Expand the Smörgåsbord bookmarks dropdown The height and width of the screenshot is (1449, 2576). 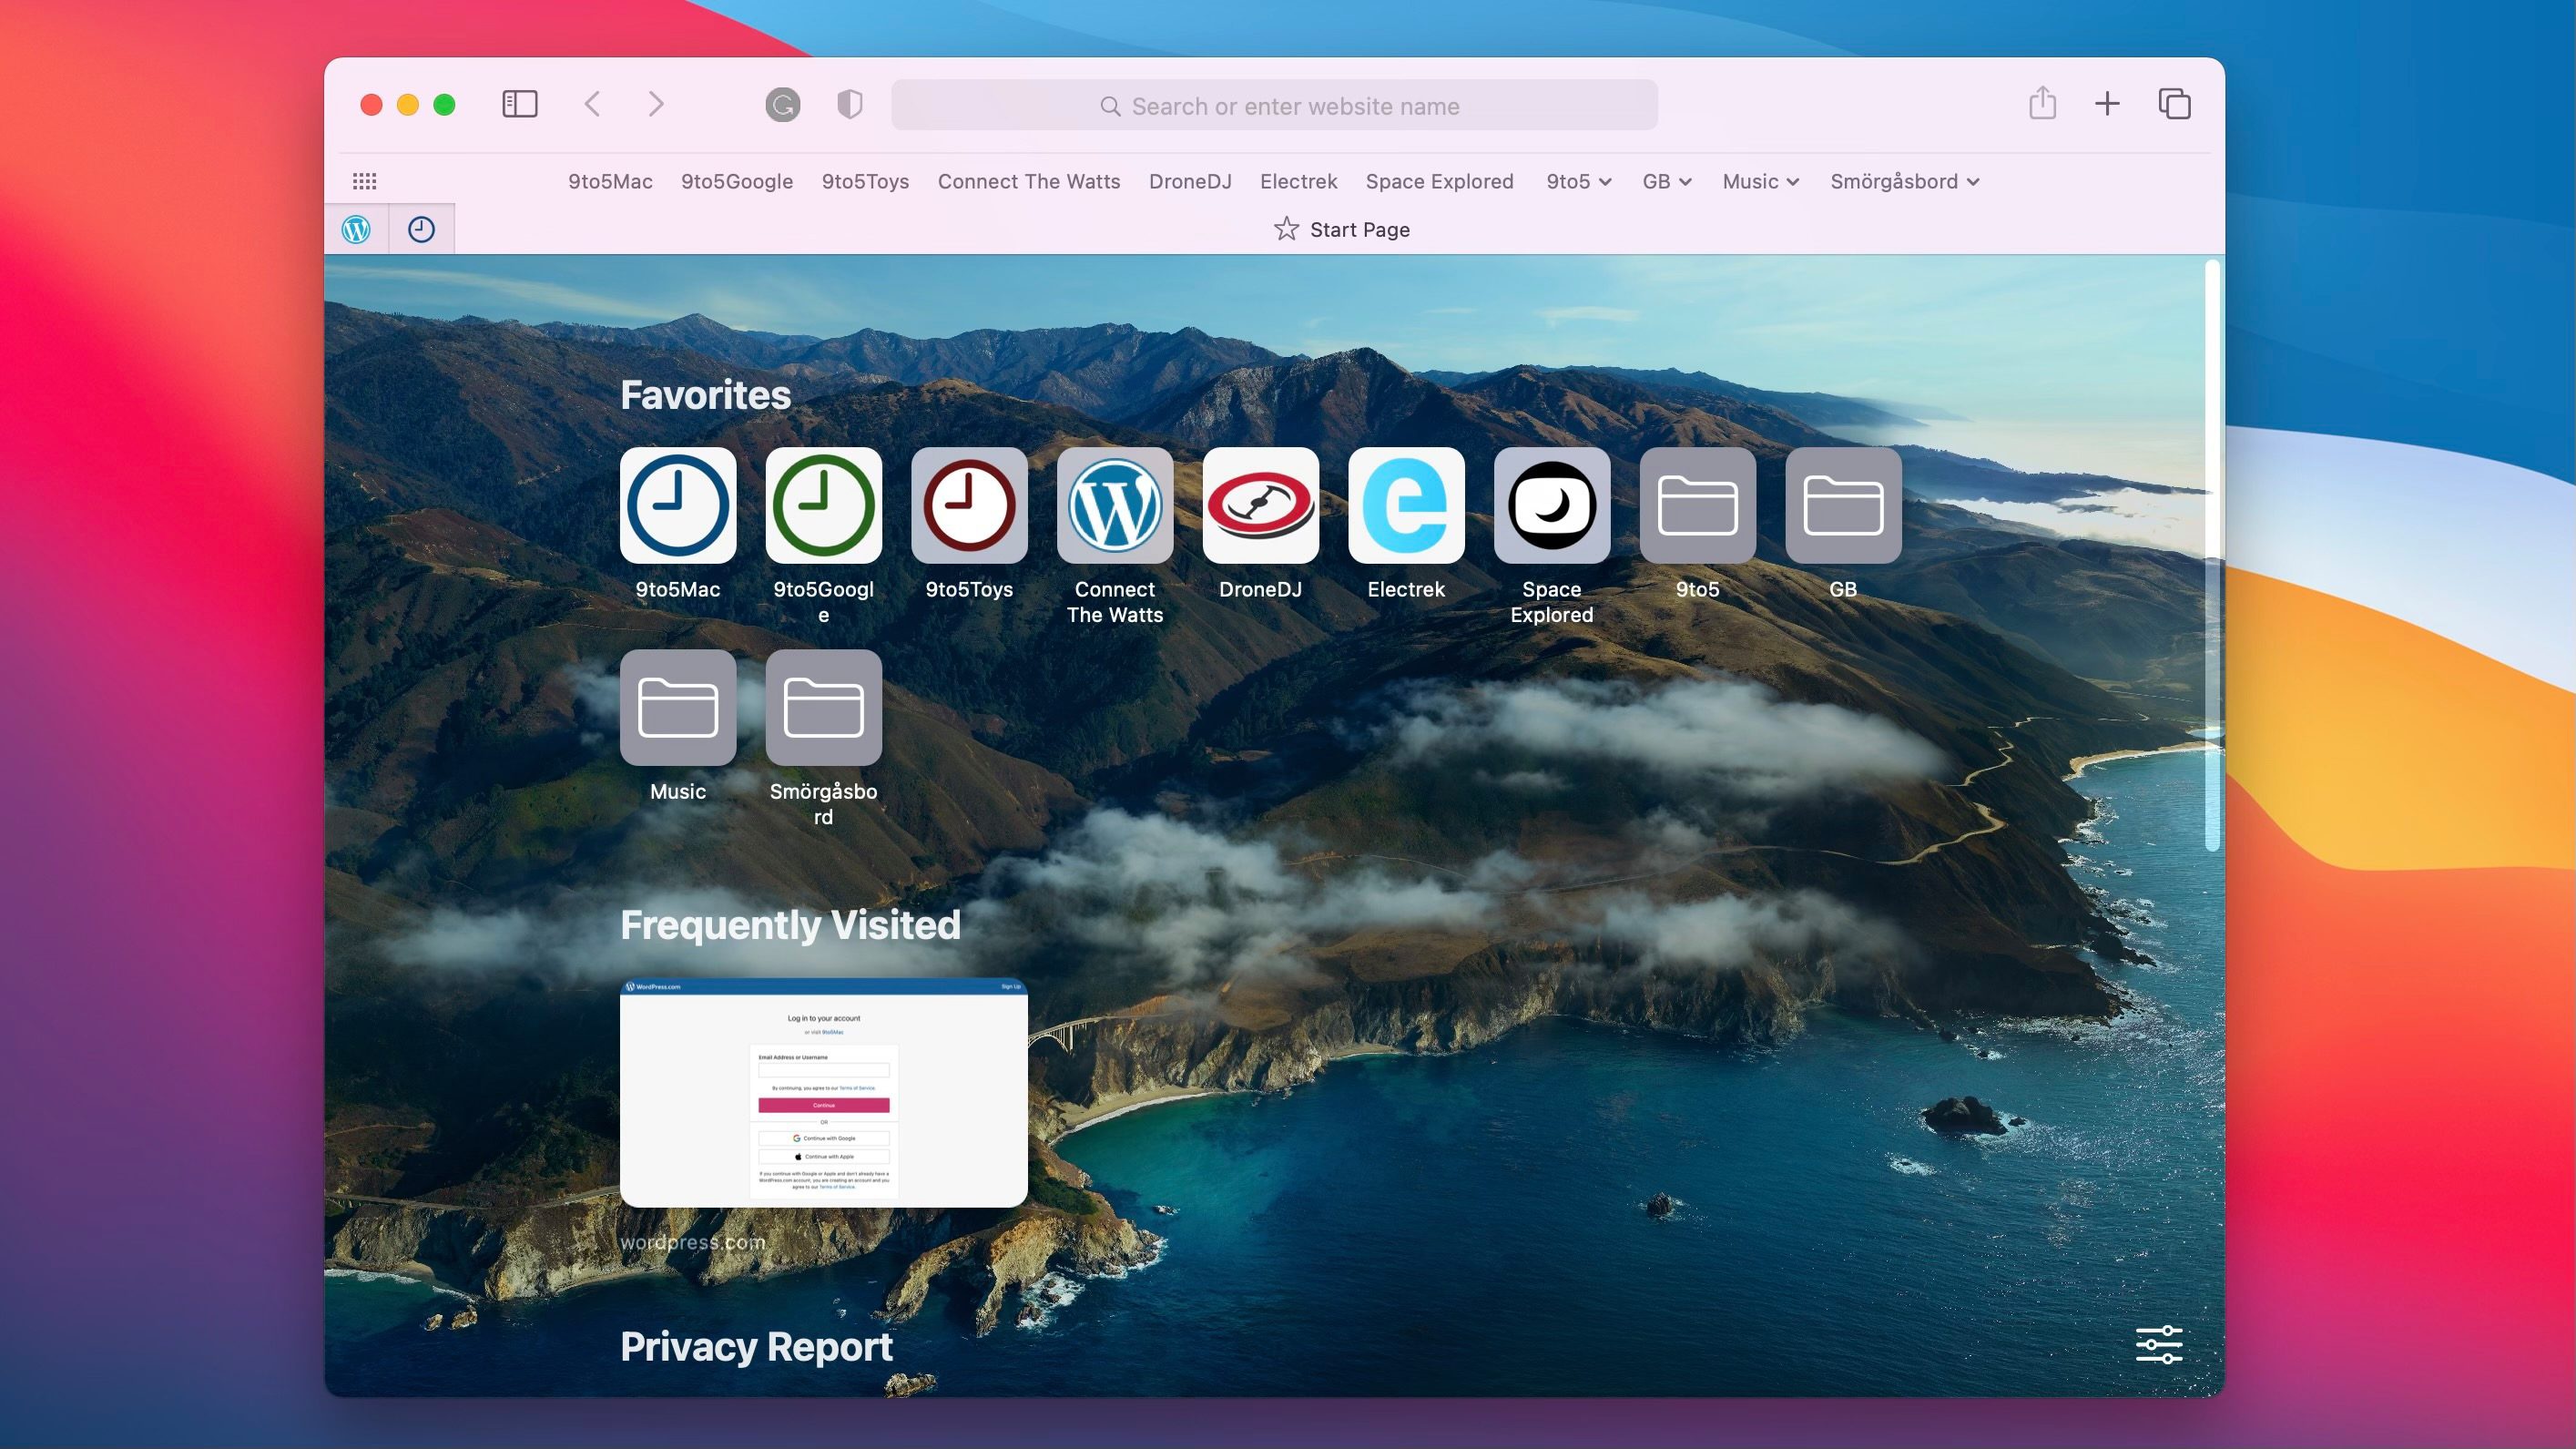click(1904, 181)
